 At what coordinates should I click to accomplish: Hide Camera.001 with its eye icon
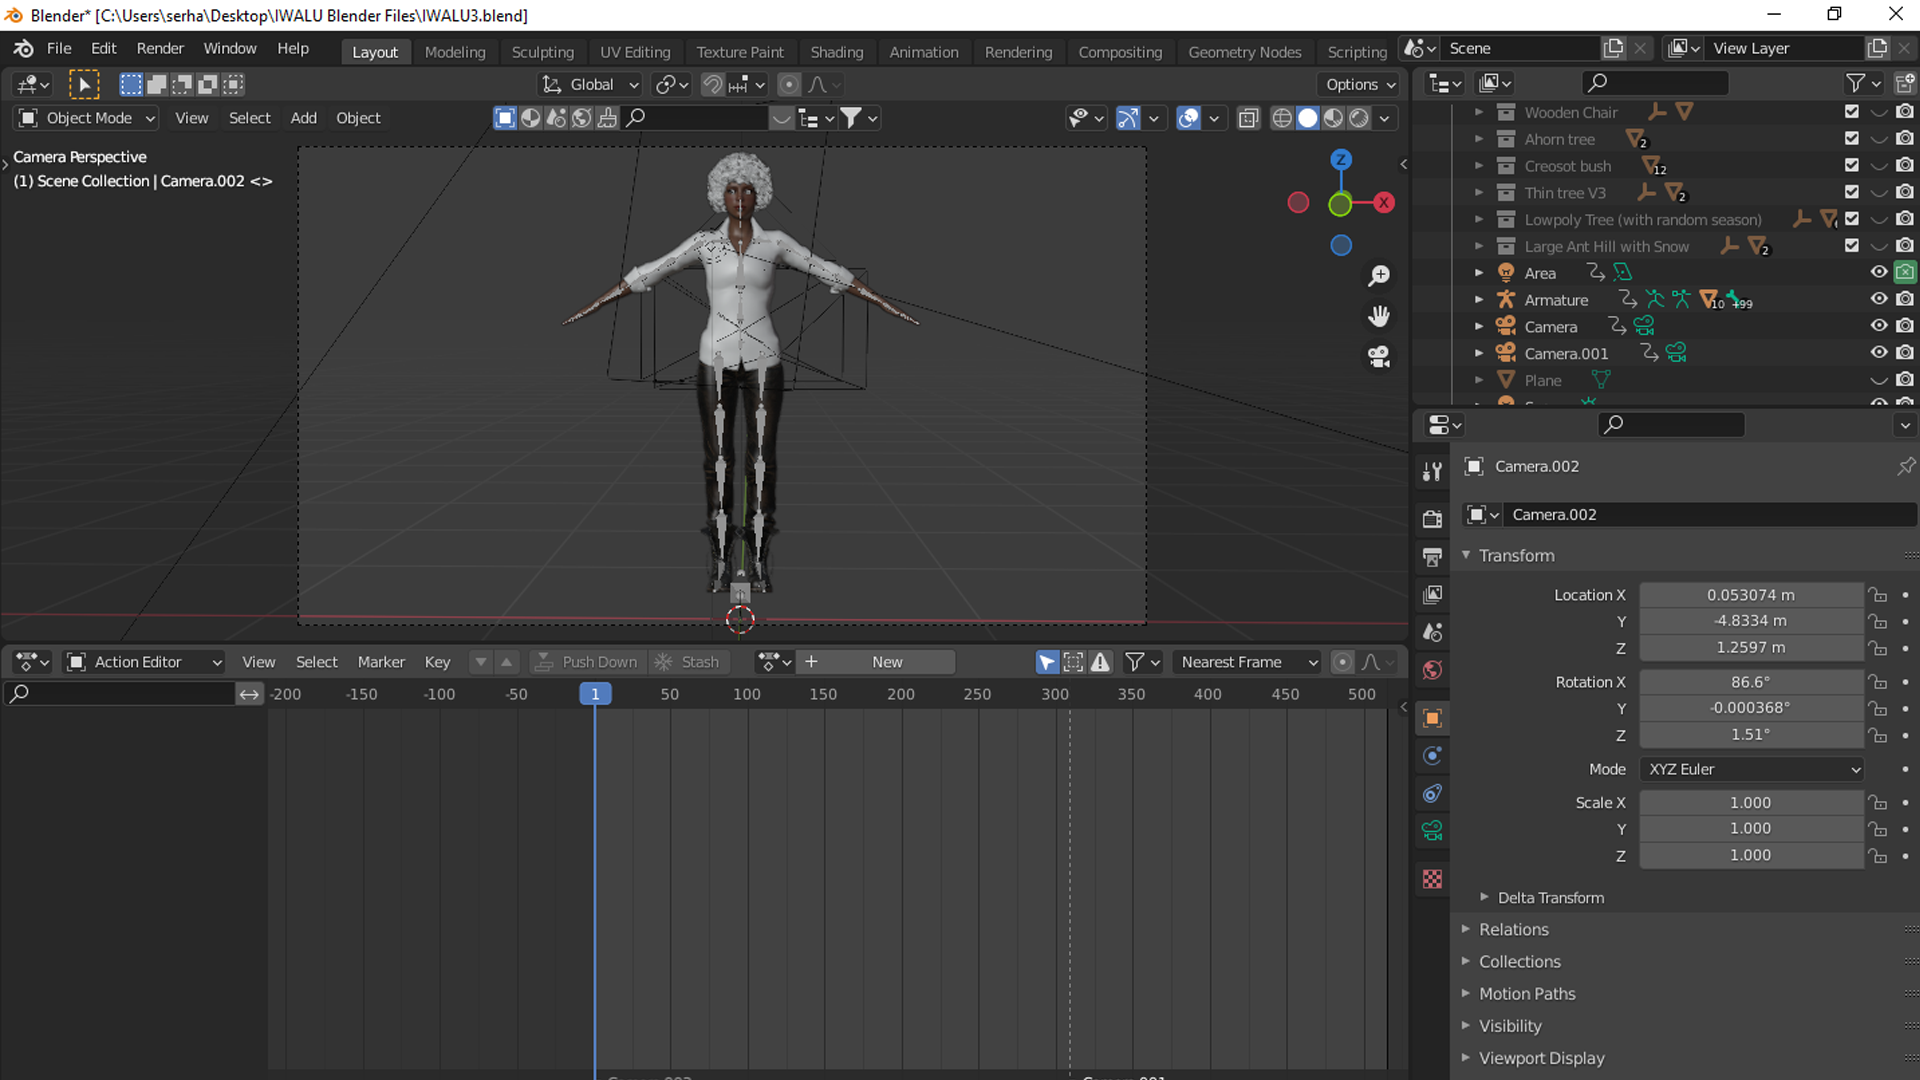tap(1879, 353)
